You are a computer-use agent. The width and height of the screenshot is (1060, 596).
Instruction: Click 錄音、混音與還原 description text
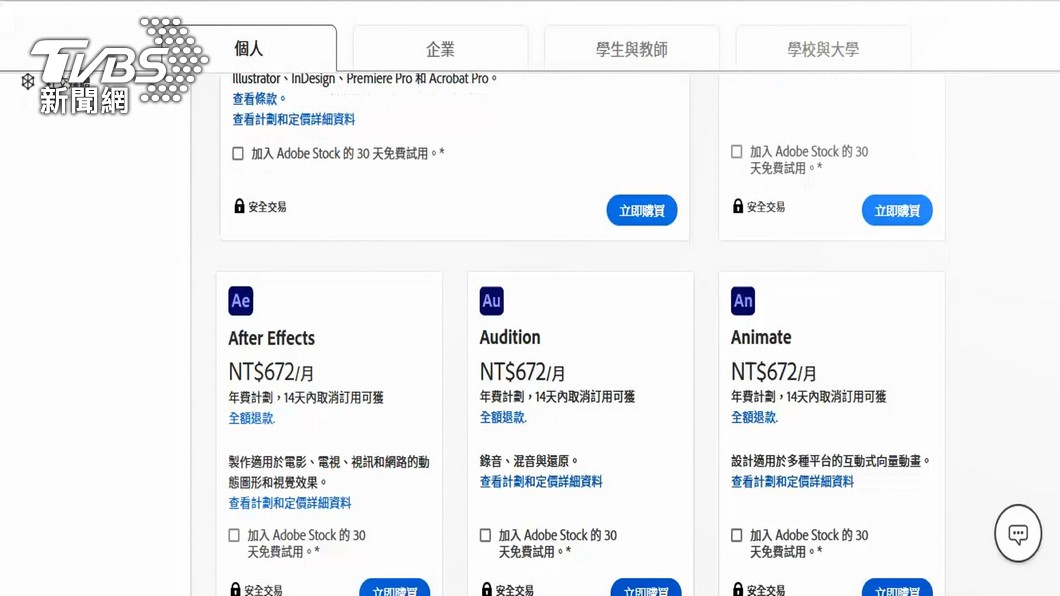[529, 461]
